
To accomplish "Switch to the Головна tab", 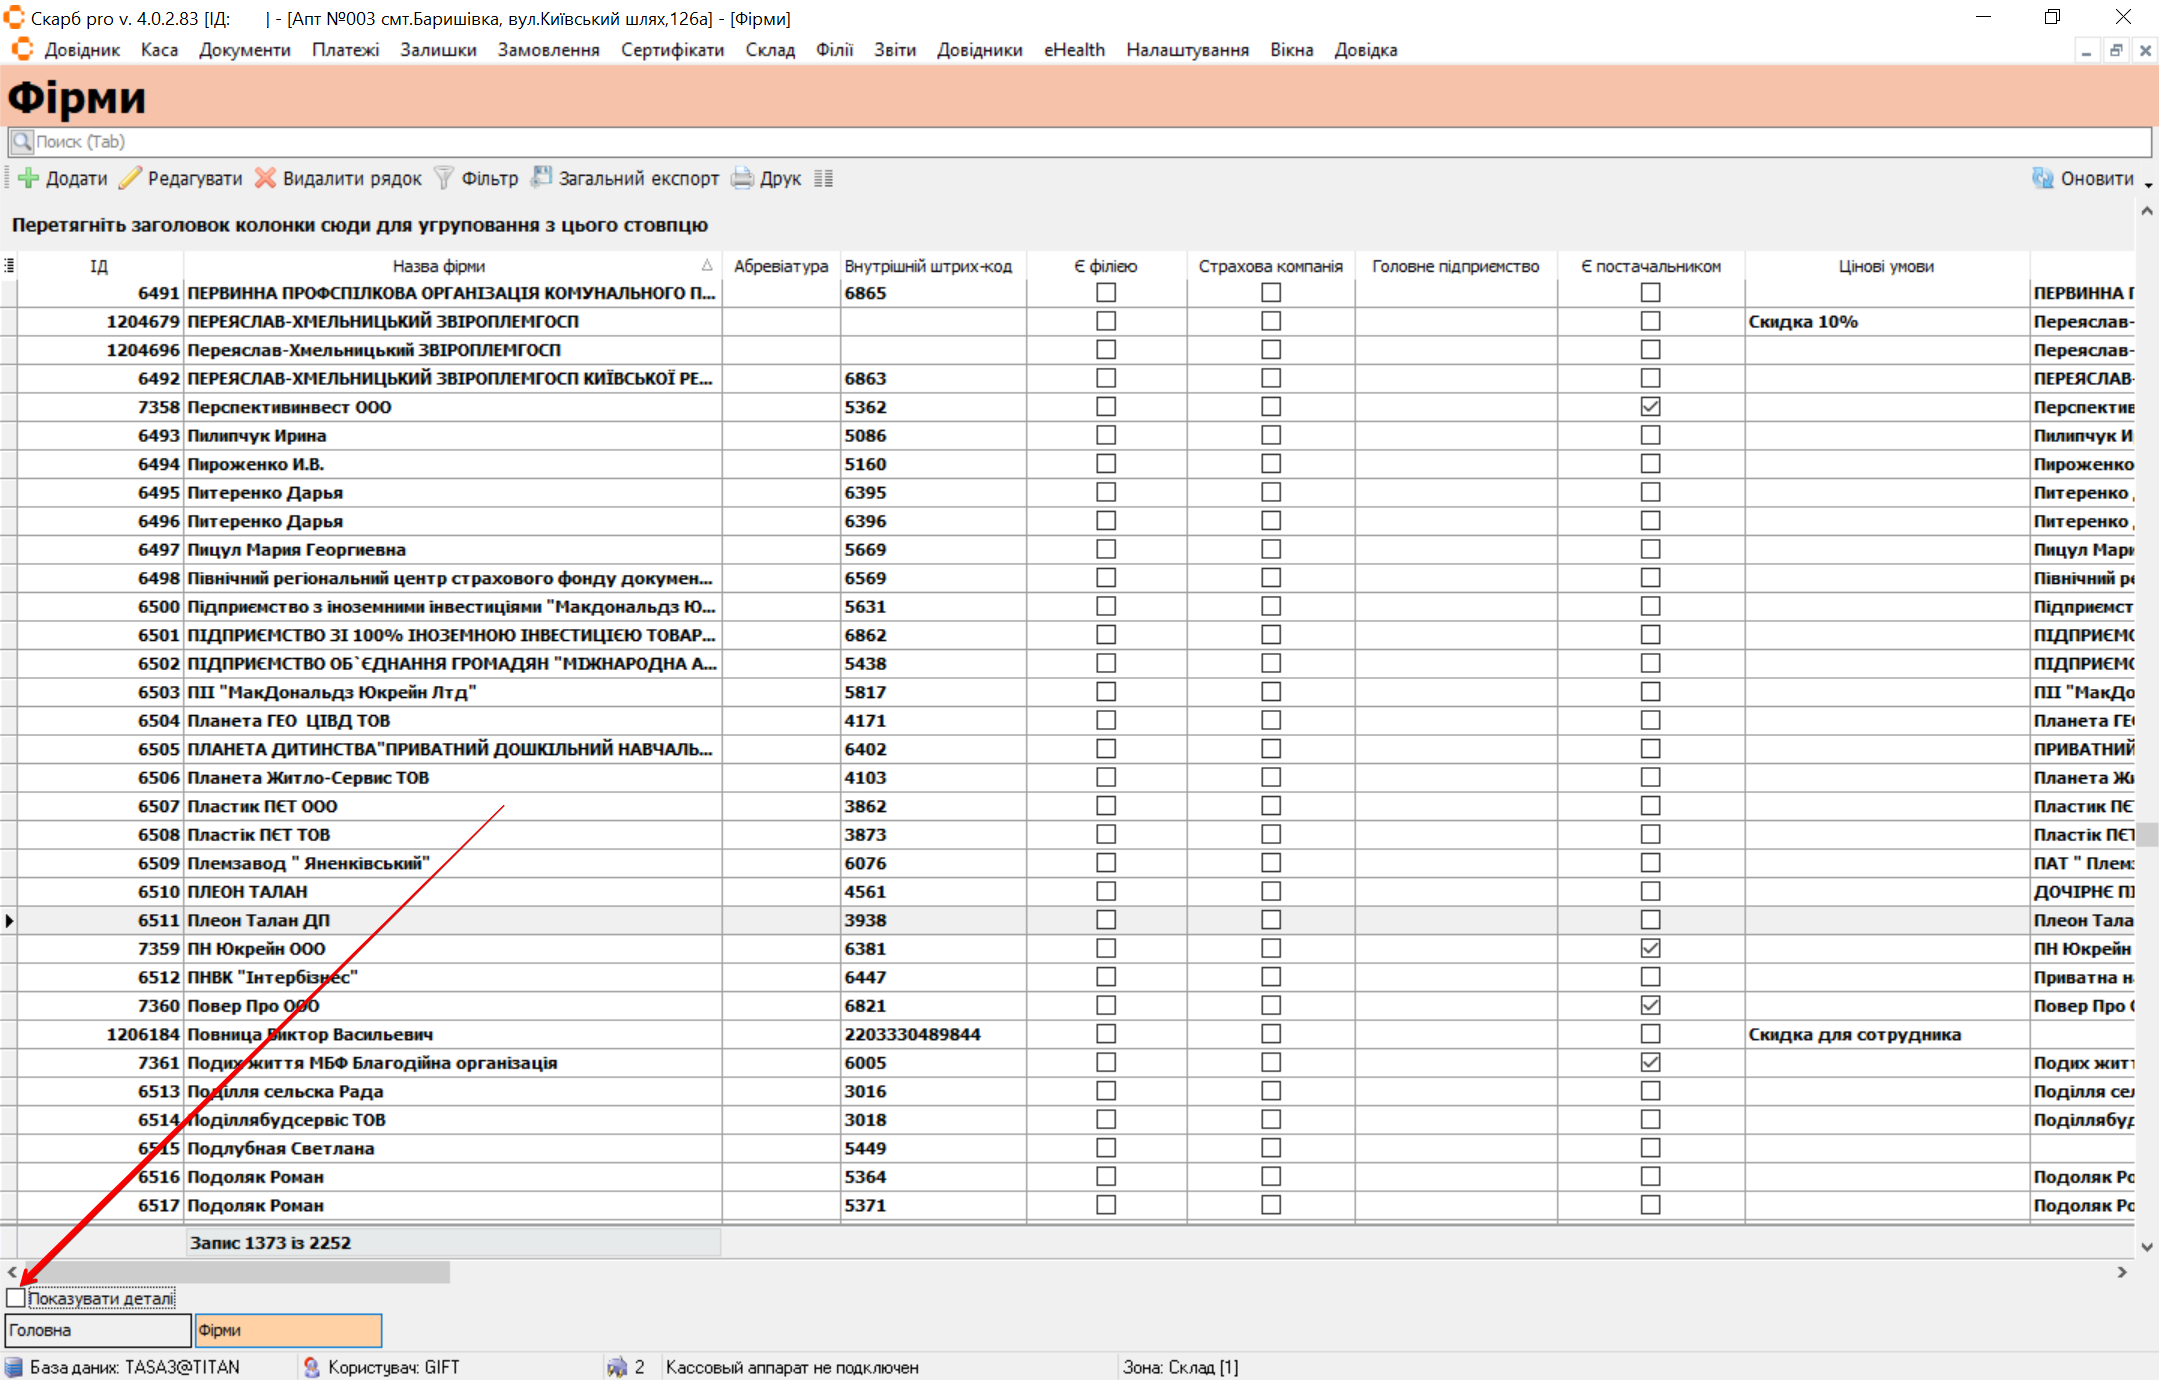I will pos(97,1330).
